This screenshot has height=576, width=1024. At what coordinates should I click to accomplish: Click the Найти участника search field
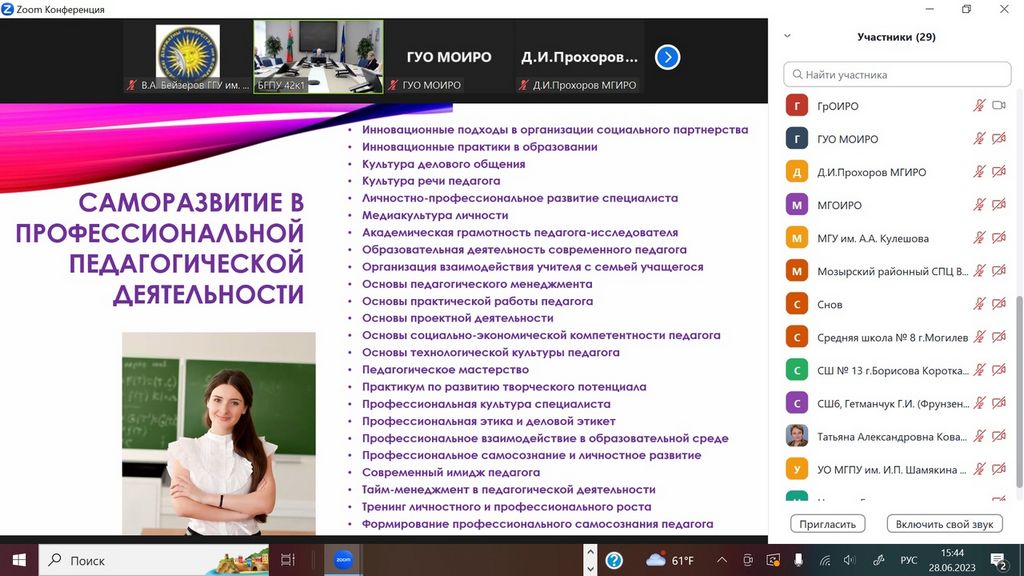pyautogui.click(x=898, y=74)
